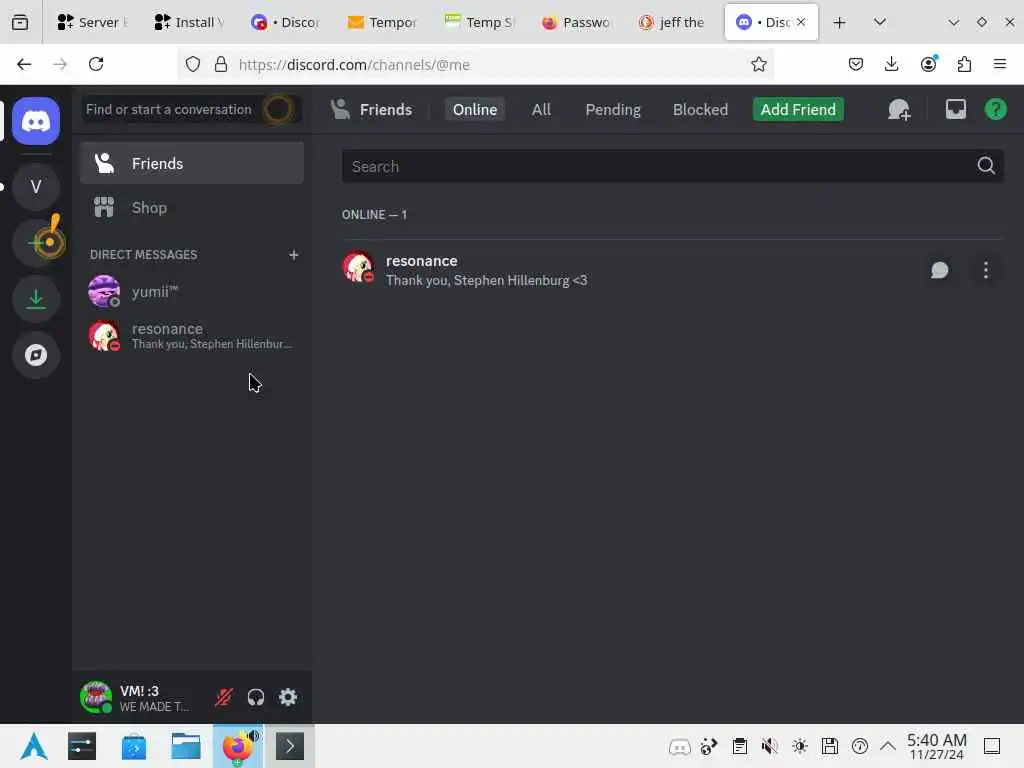
Task: Open clock showing 5:40 AM
Action: (x=937, y=746)
